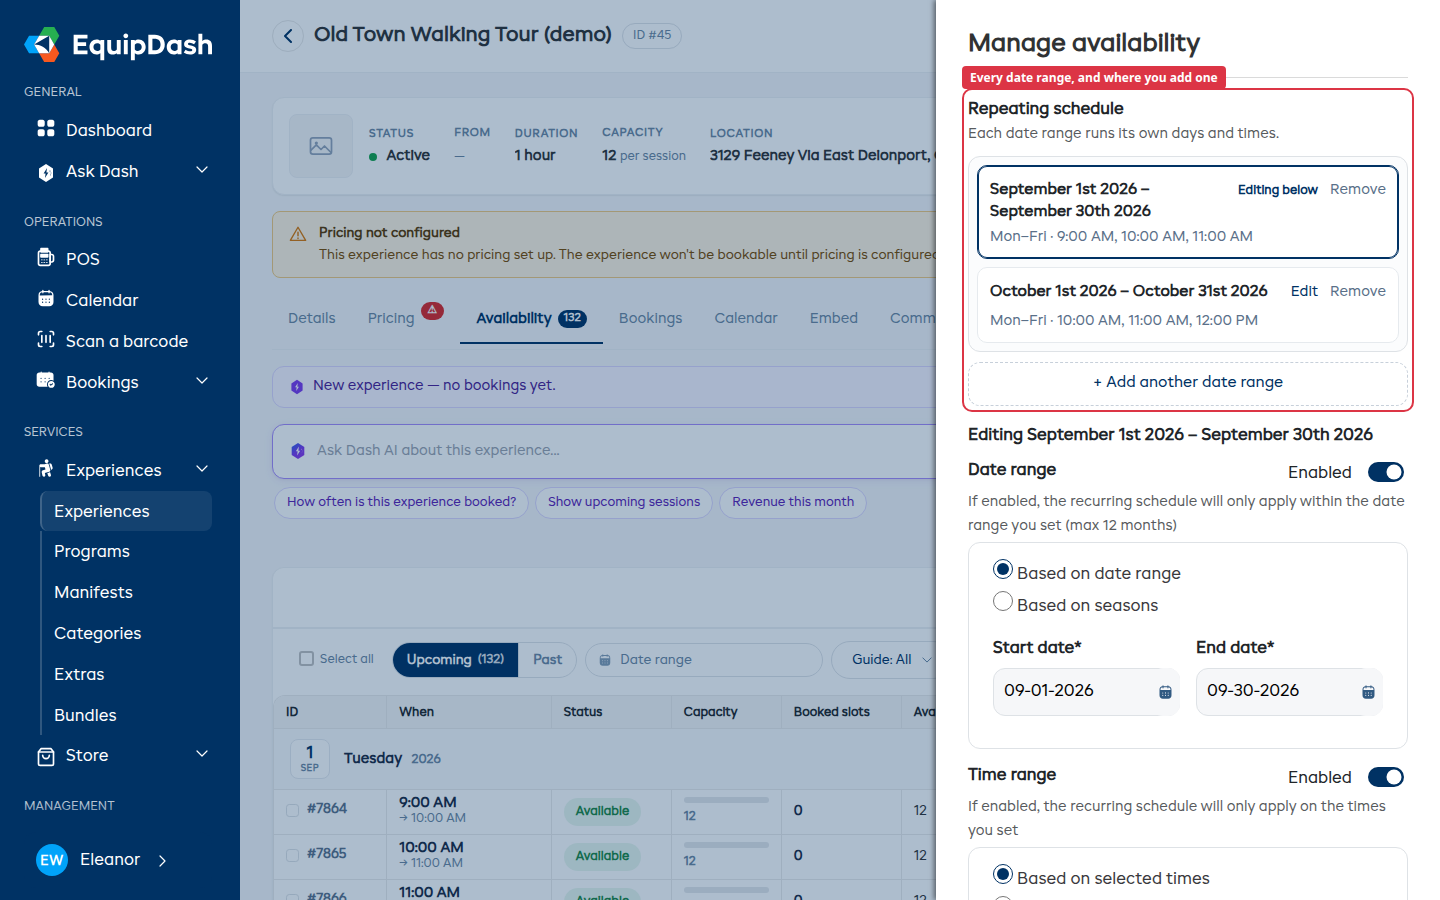Click the EquipDash logo icon

click(x=42, y=45)
